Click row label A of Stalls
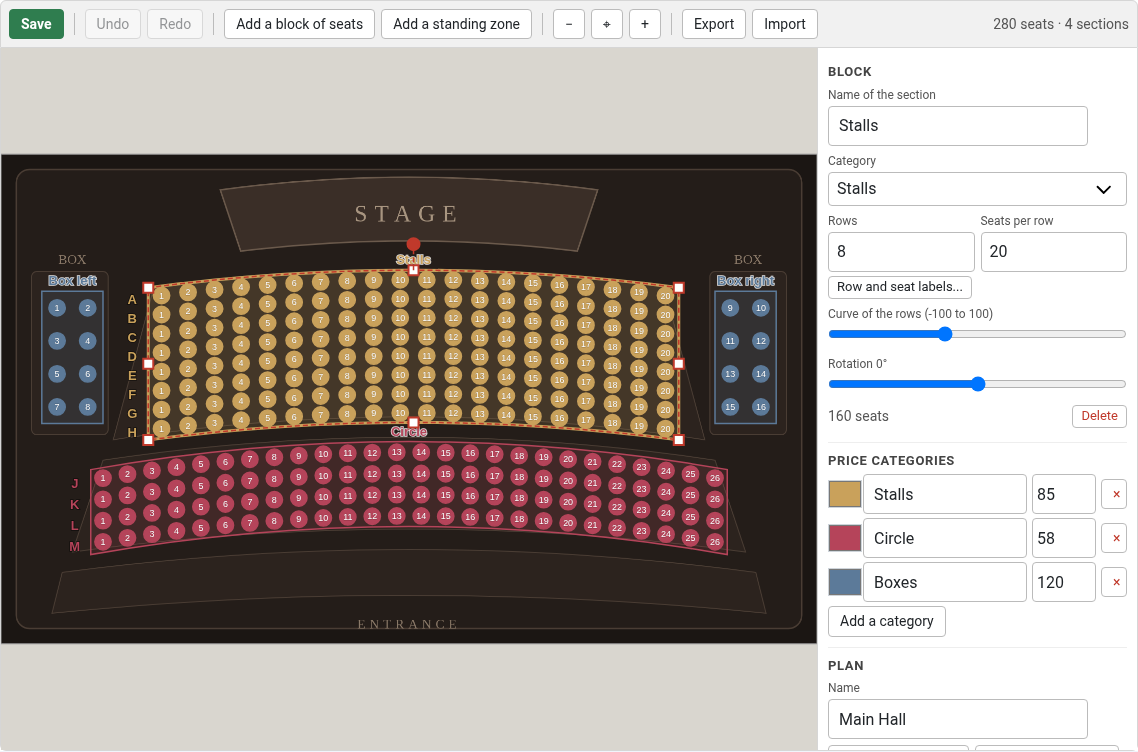1138x752 pixels. click(x=132, y=299)
